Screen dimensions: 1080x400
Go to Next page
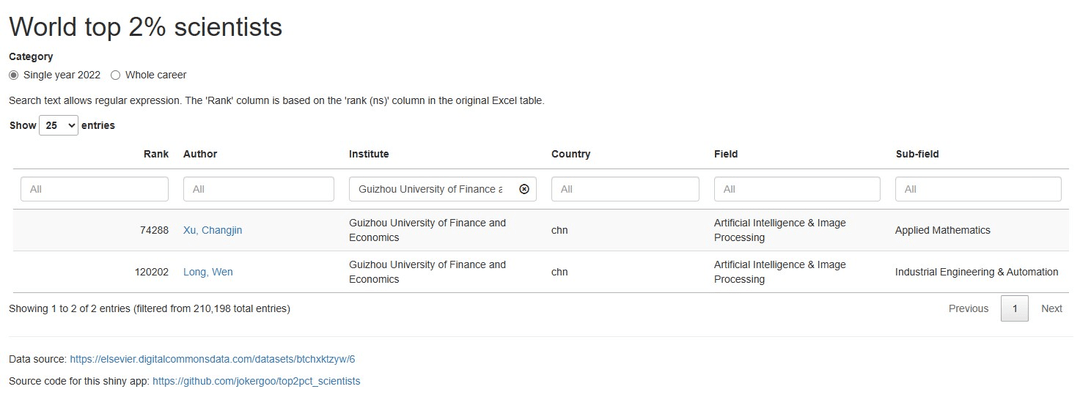1051,309
